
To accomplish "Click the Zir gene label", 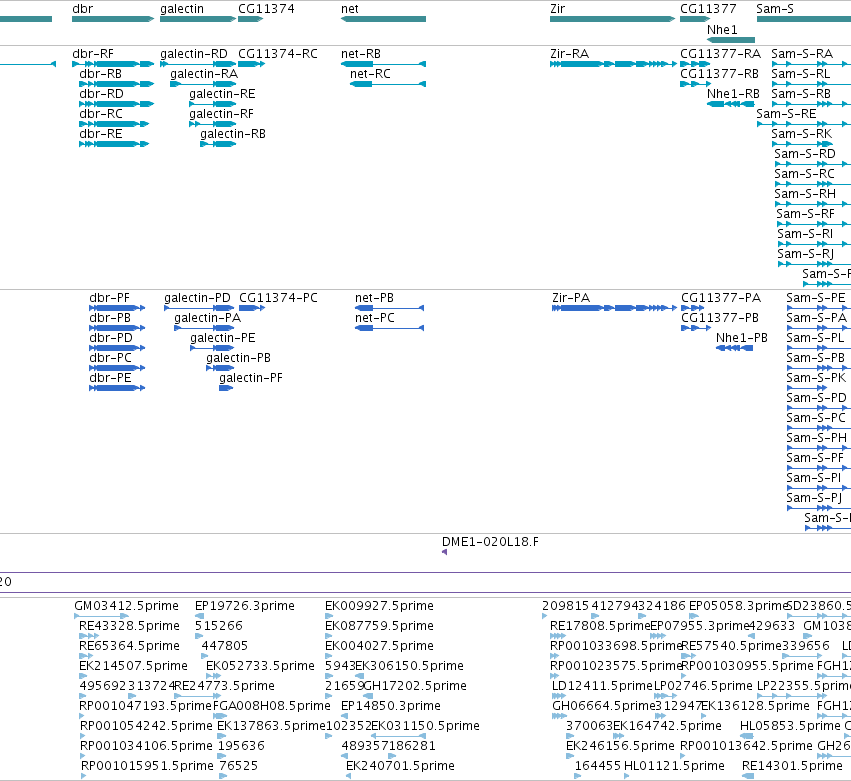I will tap(557, 9).
